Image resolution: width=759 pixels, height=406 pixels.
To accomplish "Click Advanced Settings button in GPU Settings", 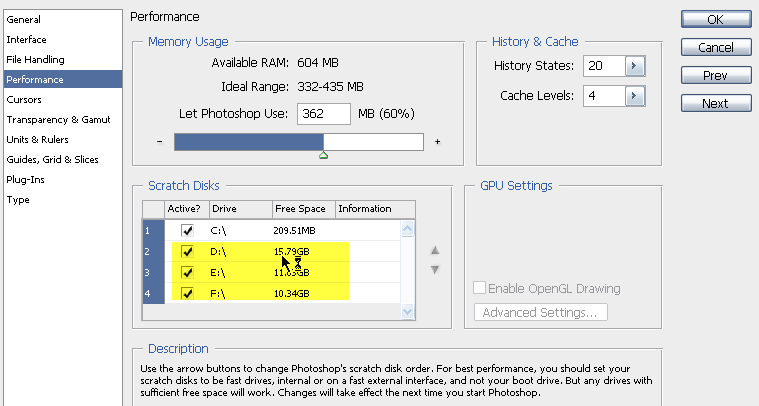I will pyautogui.click(x=541, y=313).
